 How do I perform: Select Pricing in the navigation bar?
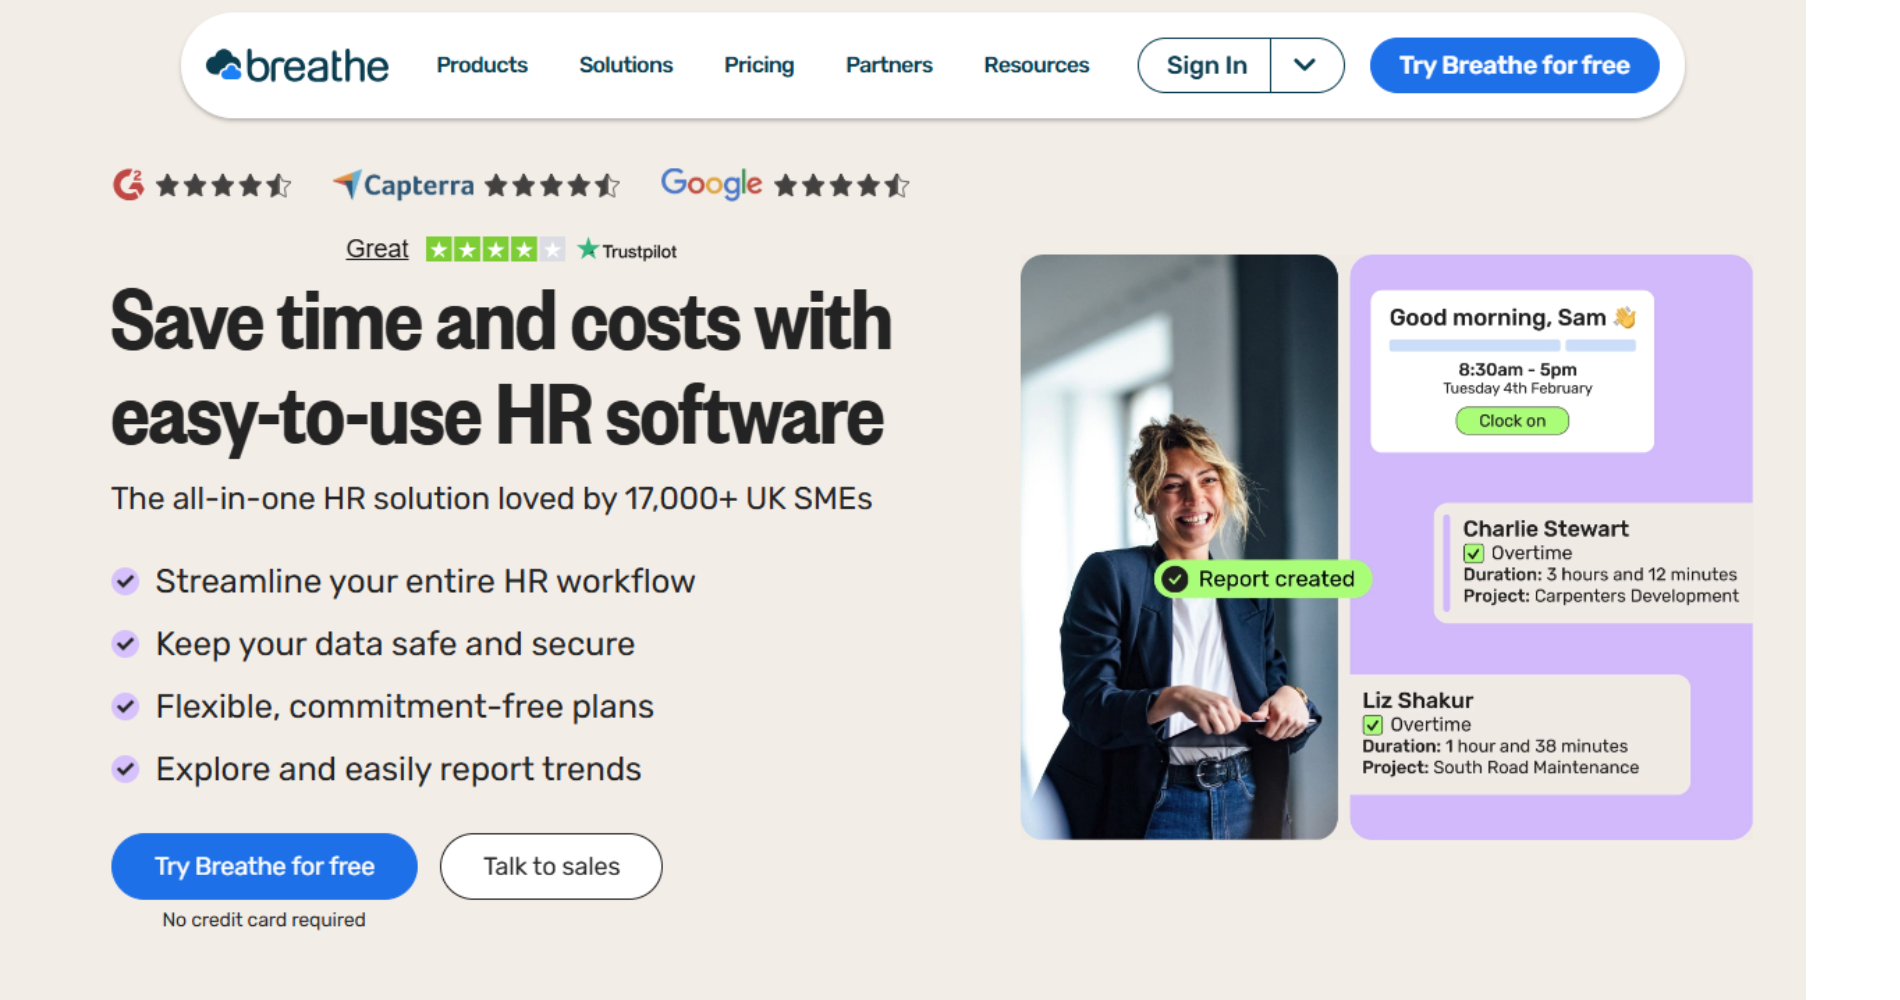click(758, 65)
